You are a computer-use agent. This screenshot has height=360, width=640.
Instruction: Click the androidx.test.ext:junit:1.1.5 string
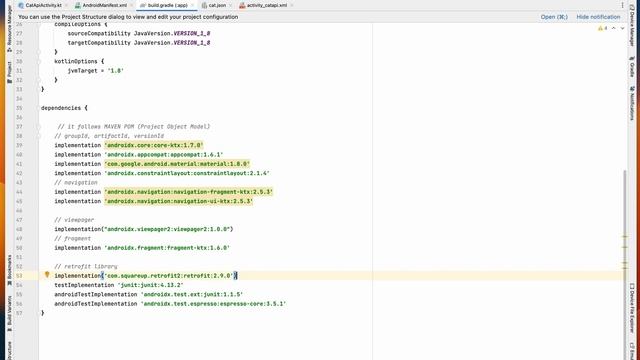pyautogui.click(x=192, y=294)
